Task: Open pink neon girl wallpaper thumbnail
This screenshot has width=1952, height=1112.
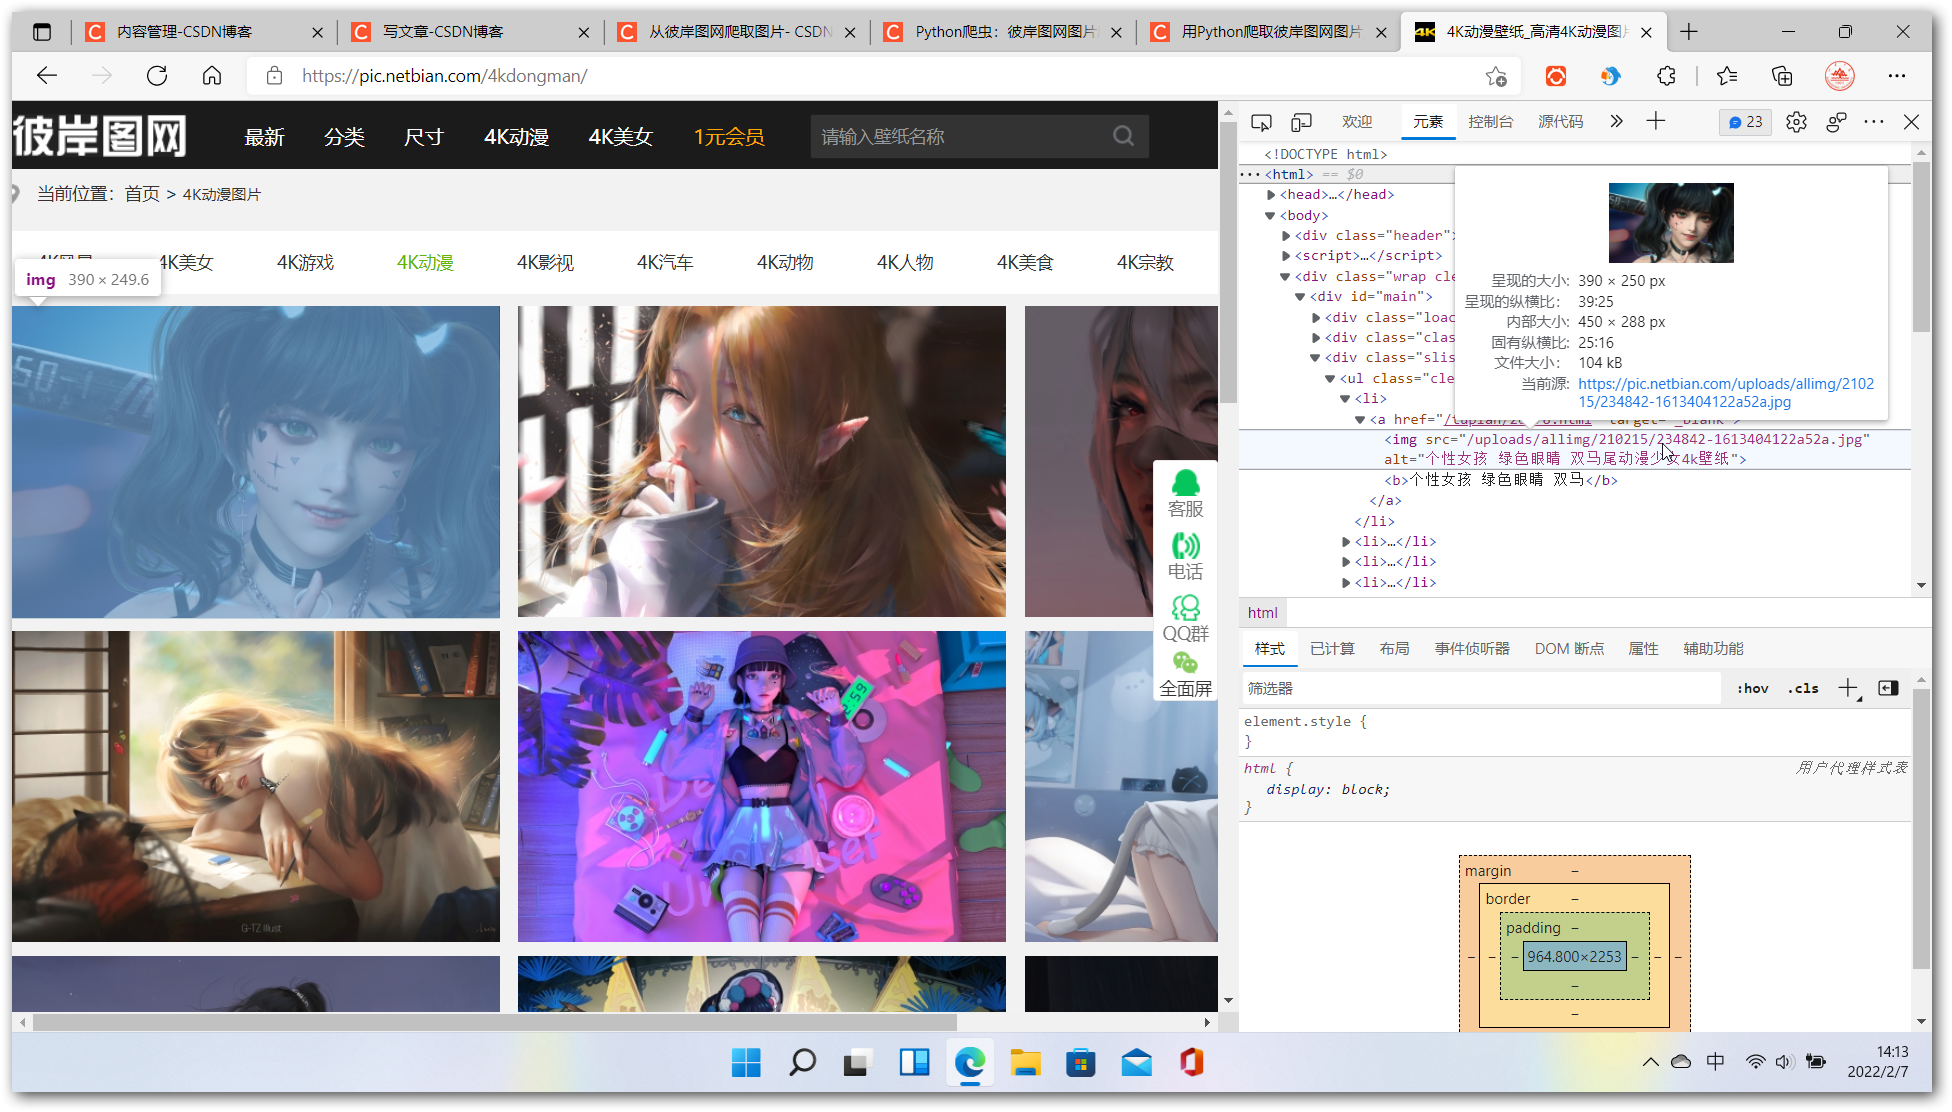Action: pos(762,786)
